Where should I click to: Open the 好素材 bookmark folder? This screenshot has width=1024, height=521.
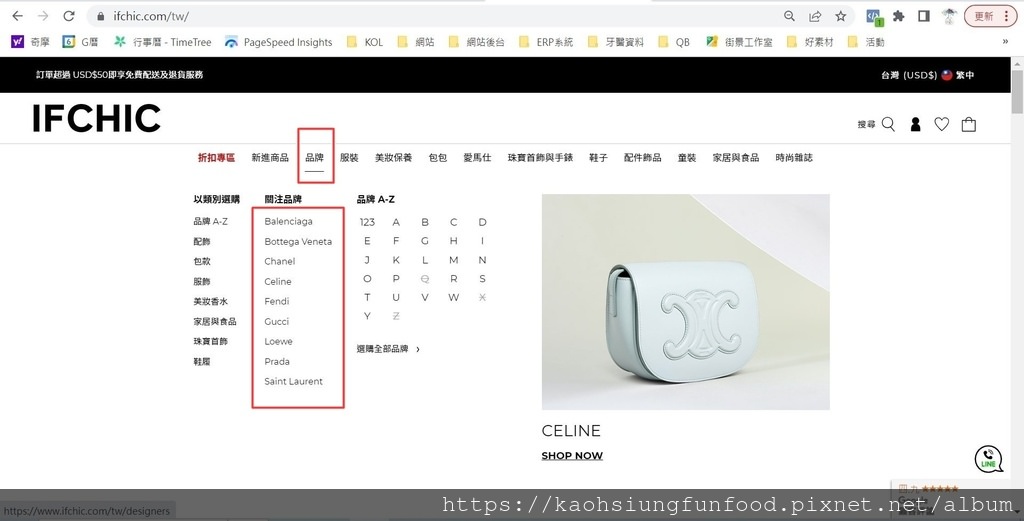[x=810, y=42]
